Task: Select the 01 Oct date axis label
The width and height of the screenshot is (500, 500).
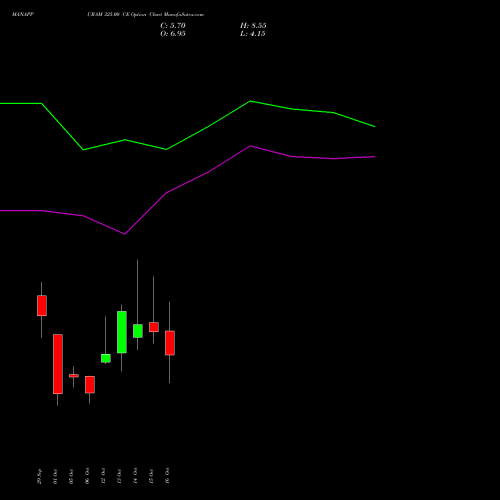Action: coord(55,476)
